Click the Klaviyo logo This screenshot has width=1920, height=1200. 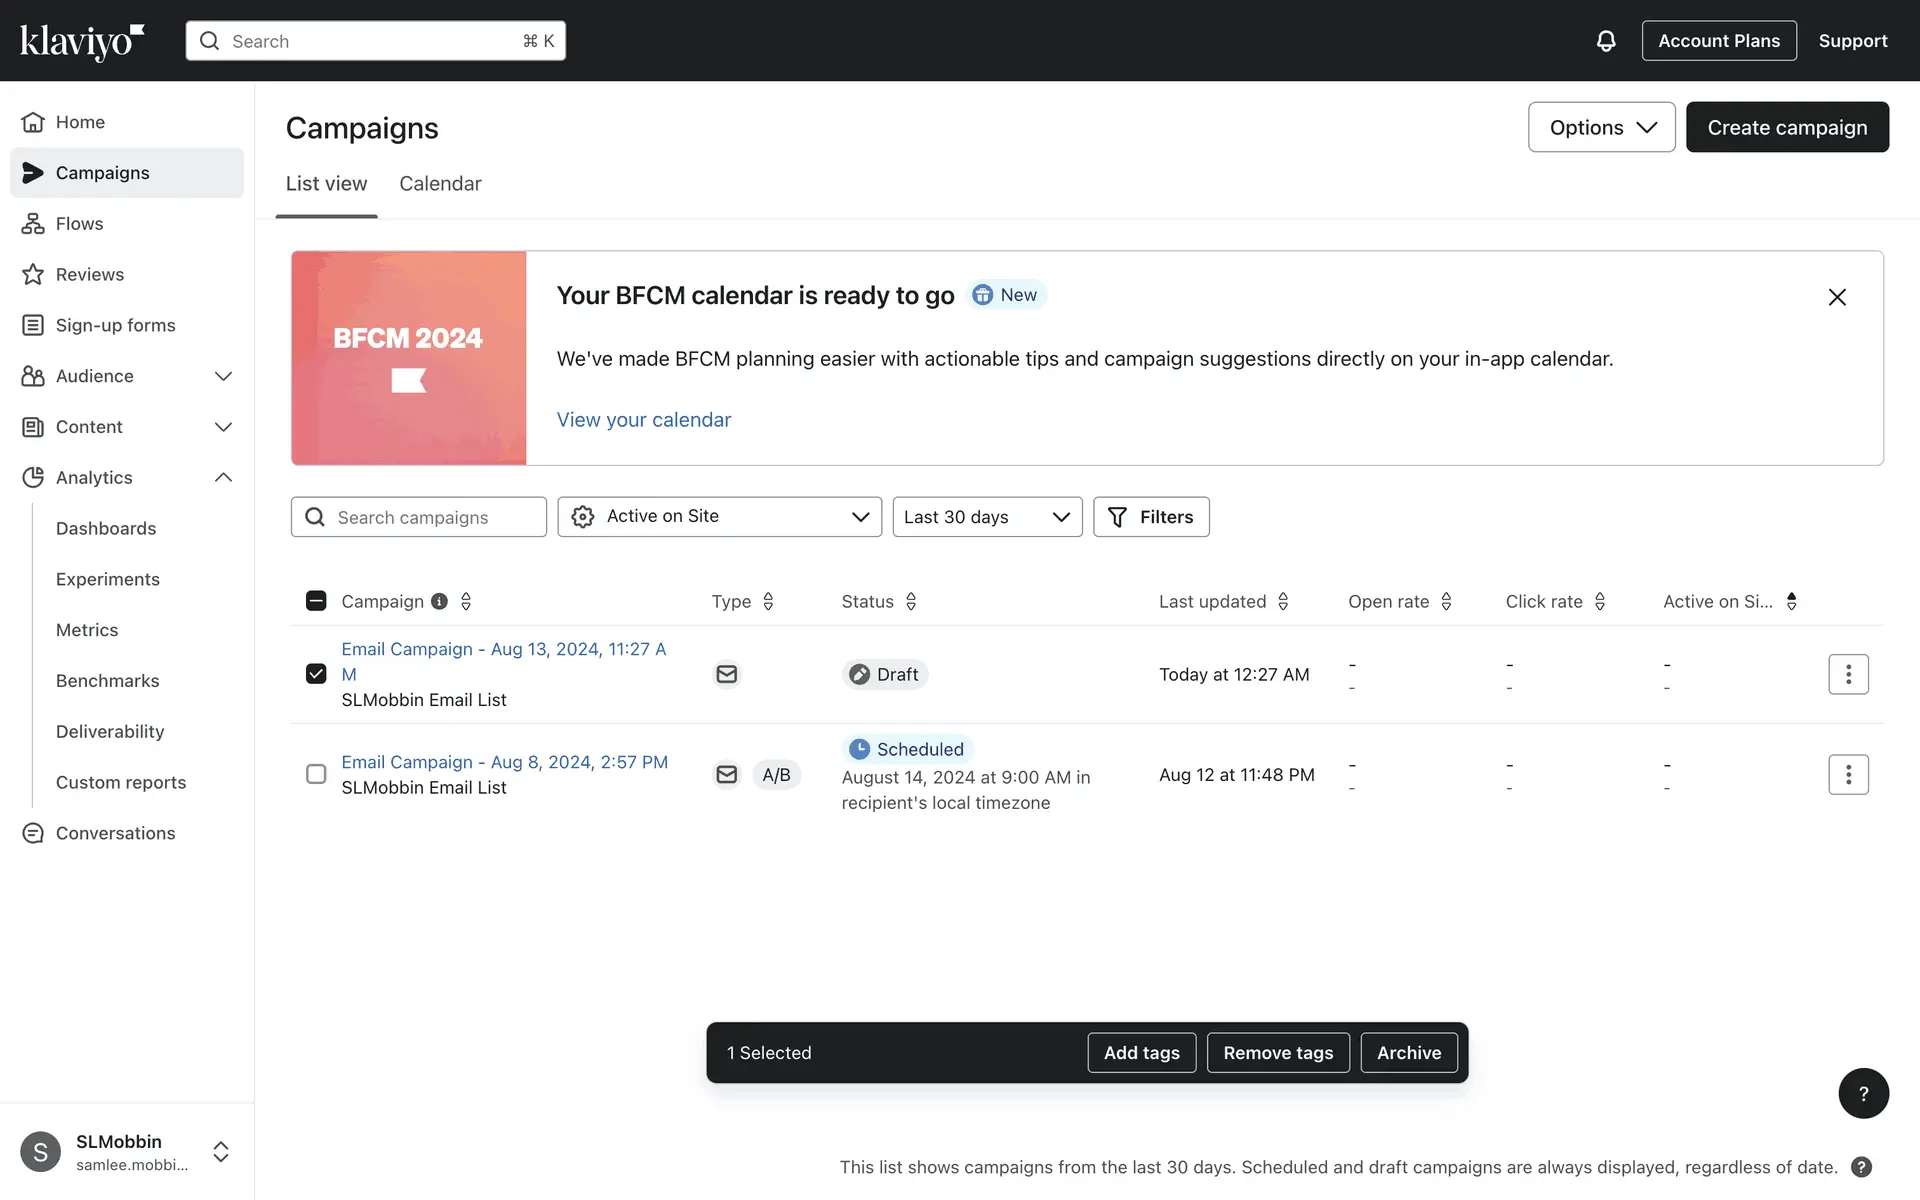pos(82,41)
